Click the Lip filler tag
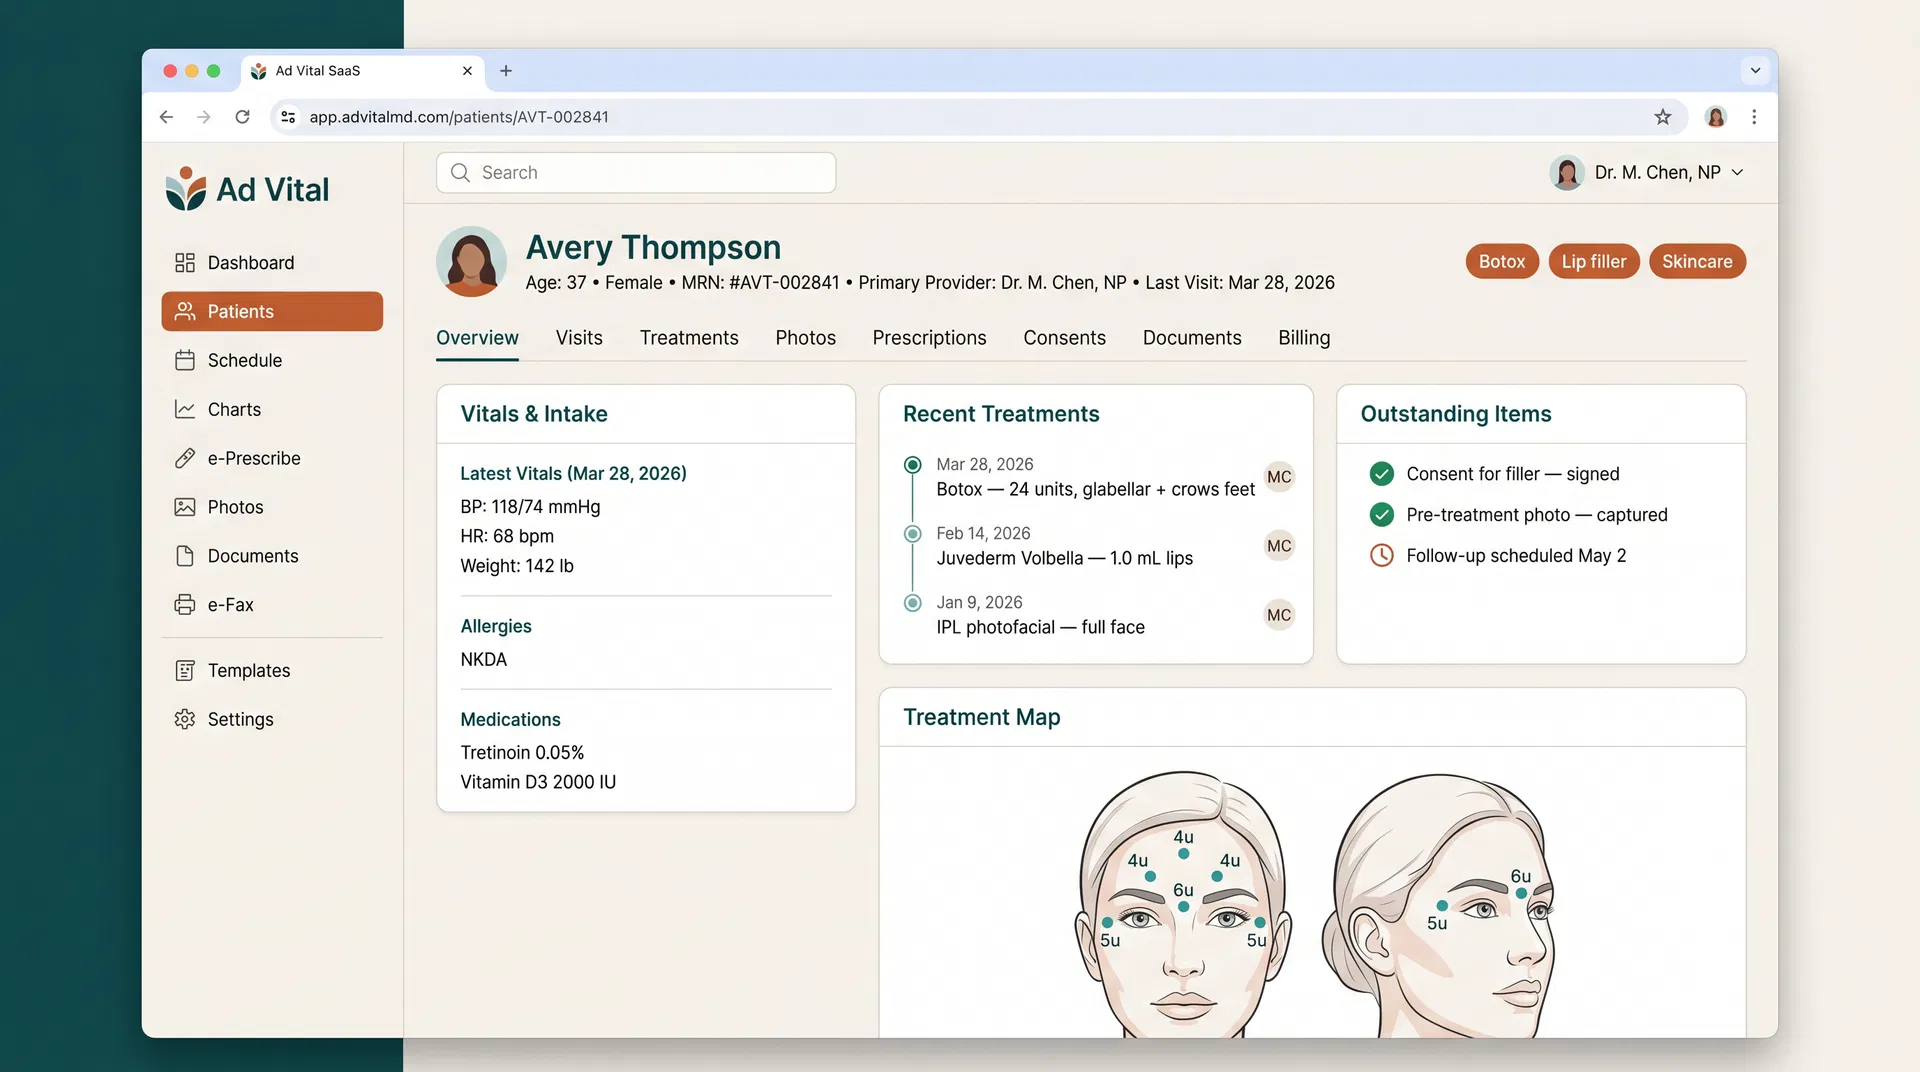This screenshot has width=1920, height=1072. pyautogui.click(x=1594, y=261)
